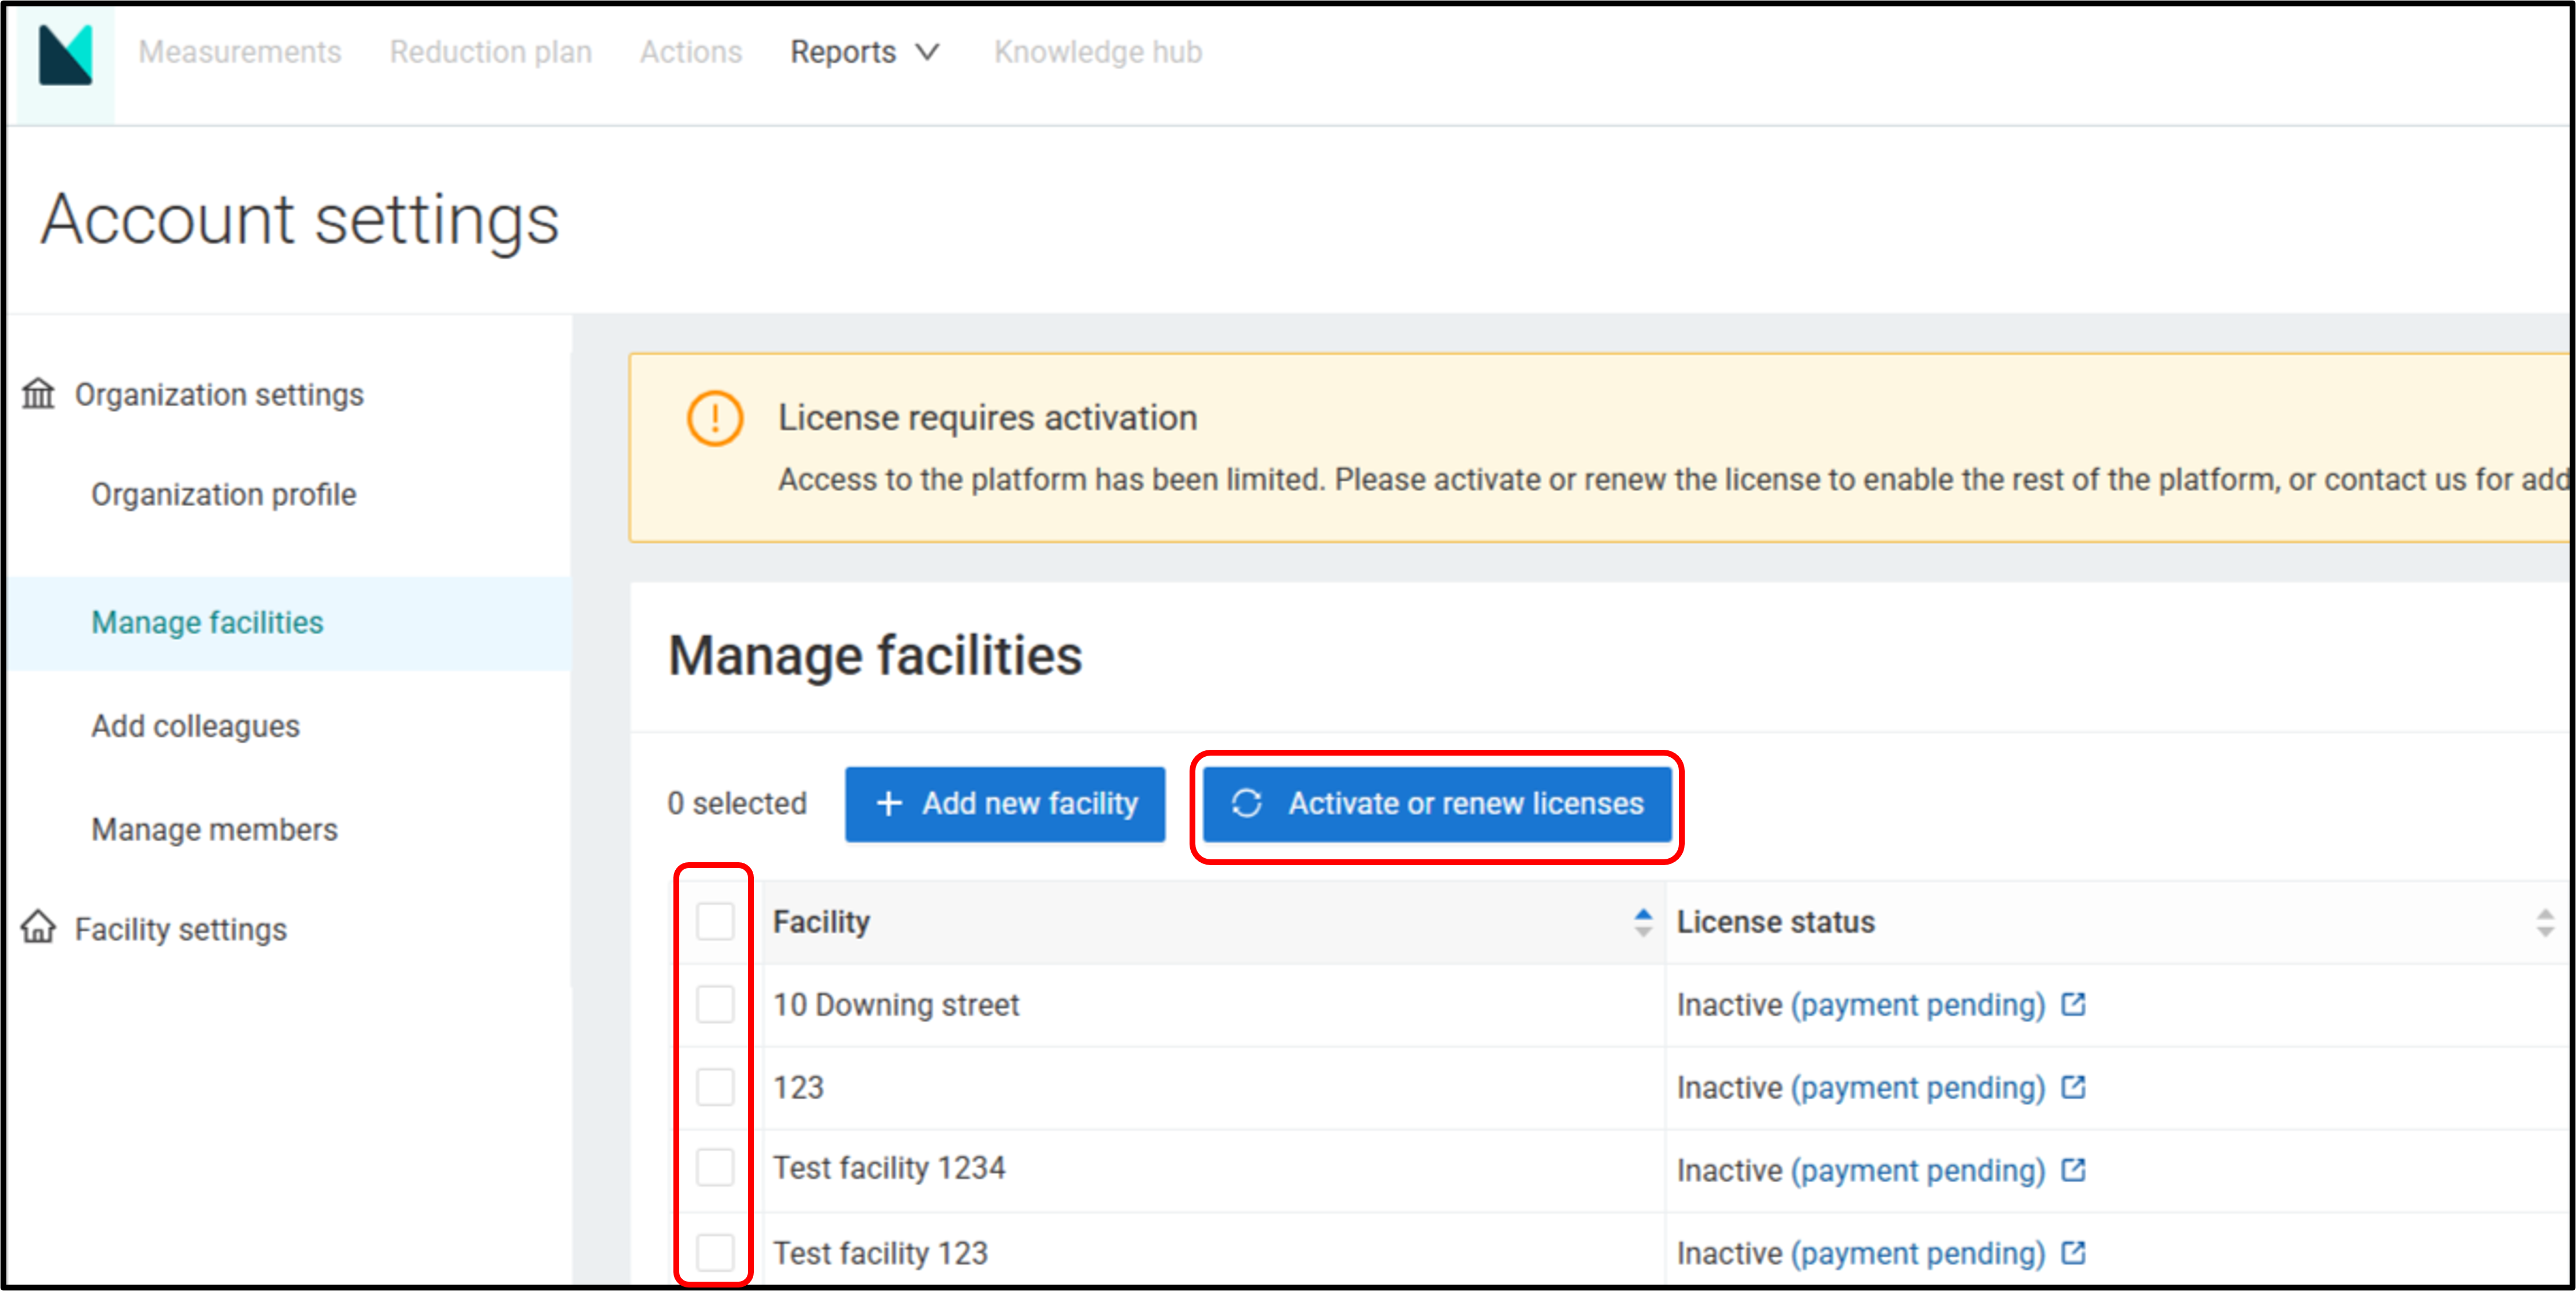Select Organization profile in the sidebar
The image size is (2576, 1291).
224,494
